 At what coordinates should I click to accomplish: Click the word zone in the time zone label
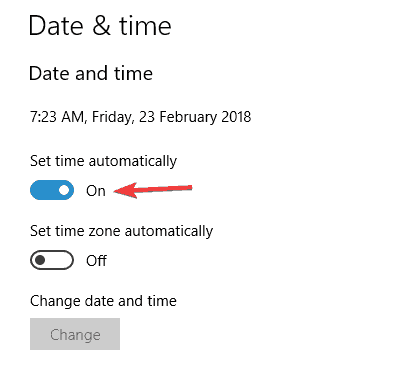tap(104, 232)
